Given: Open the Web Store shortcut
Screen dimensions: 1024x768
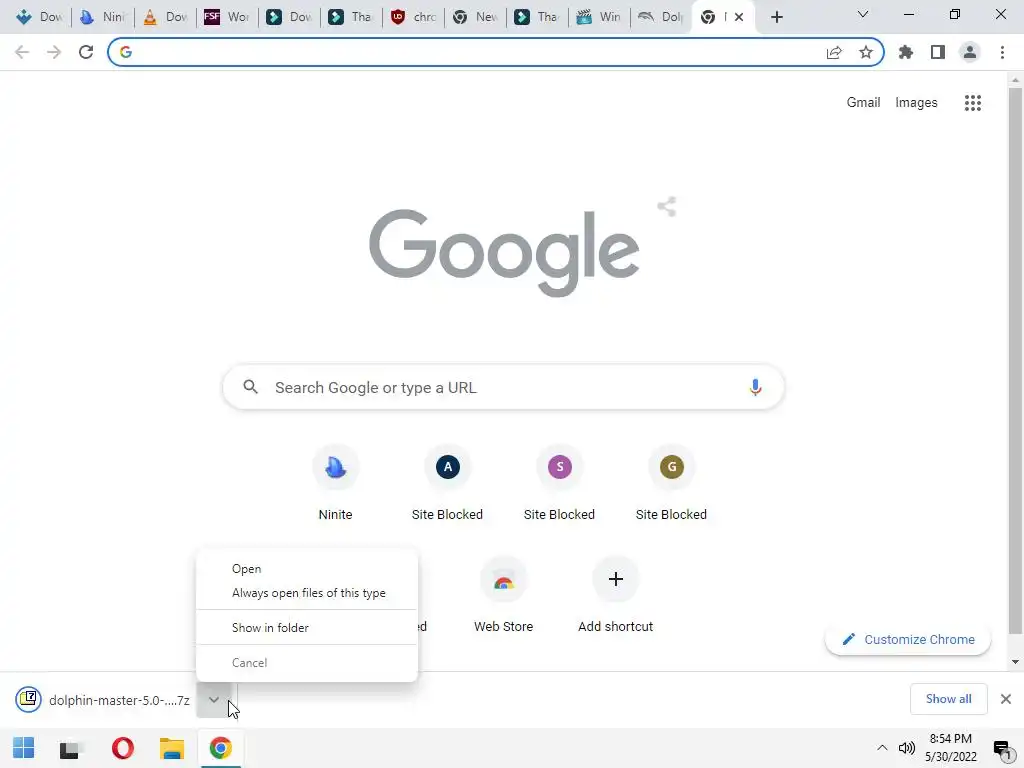Looking at the screenshot, I should tap(504, 595).
